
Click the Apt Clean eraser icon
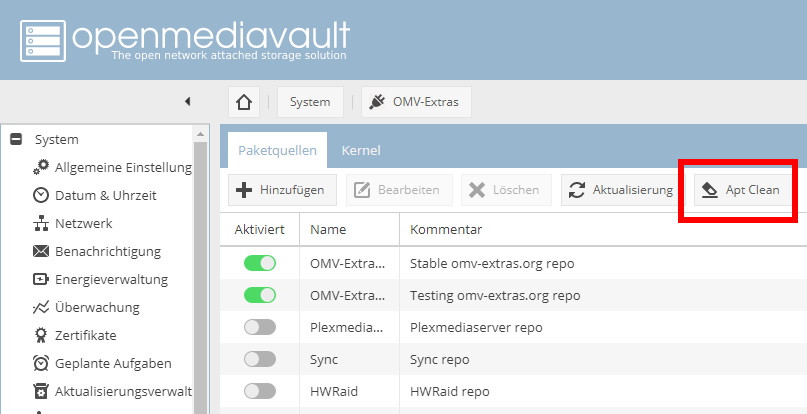click(710, 190)
